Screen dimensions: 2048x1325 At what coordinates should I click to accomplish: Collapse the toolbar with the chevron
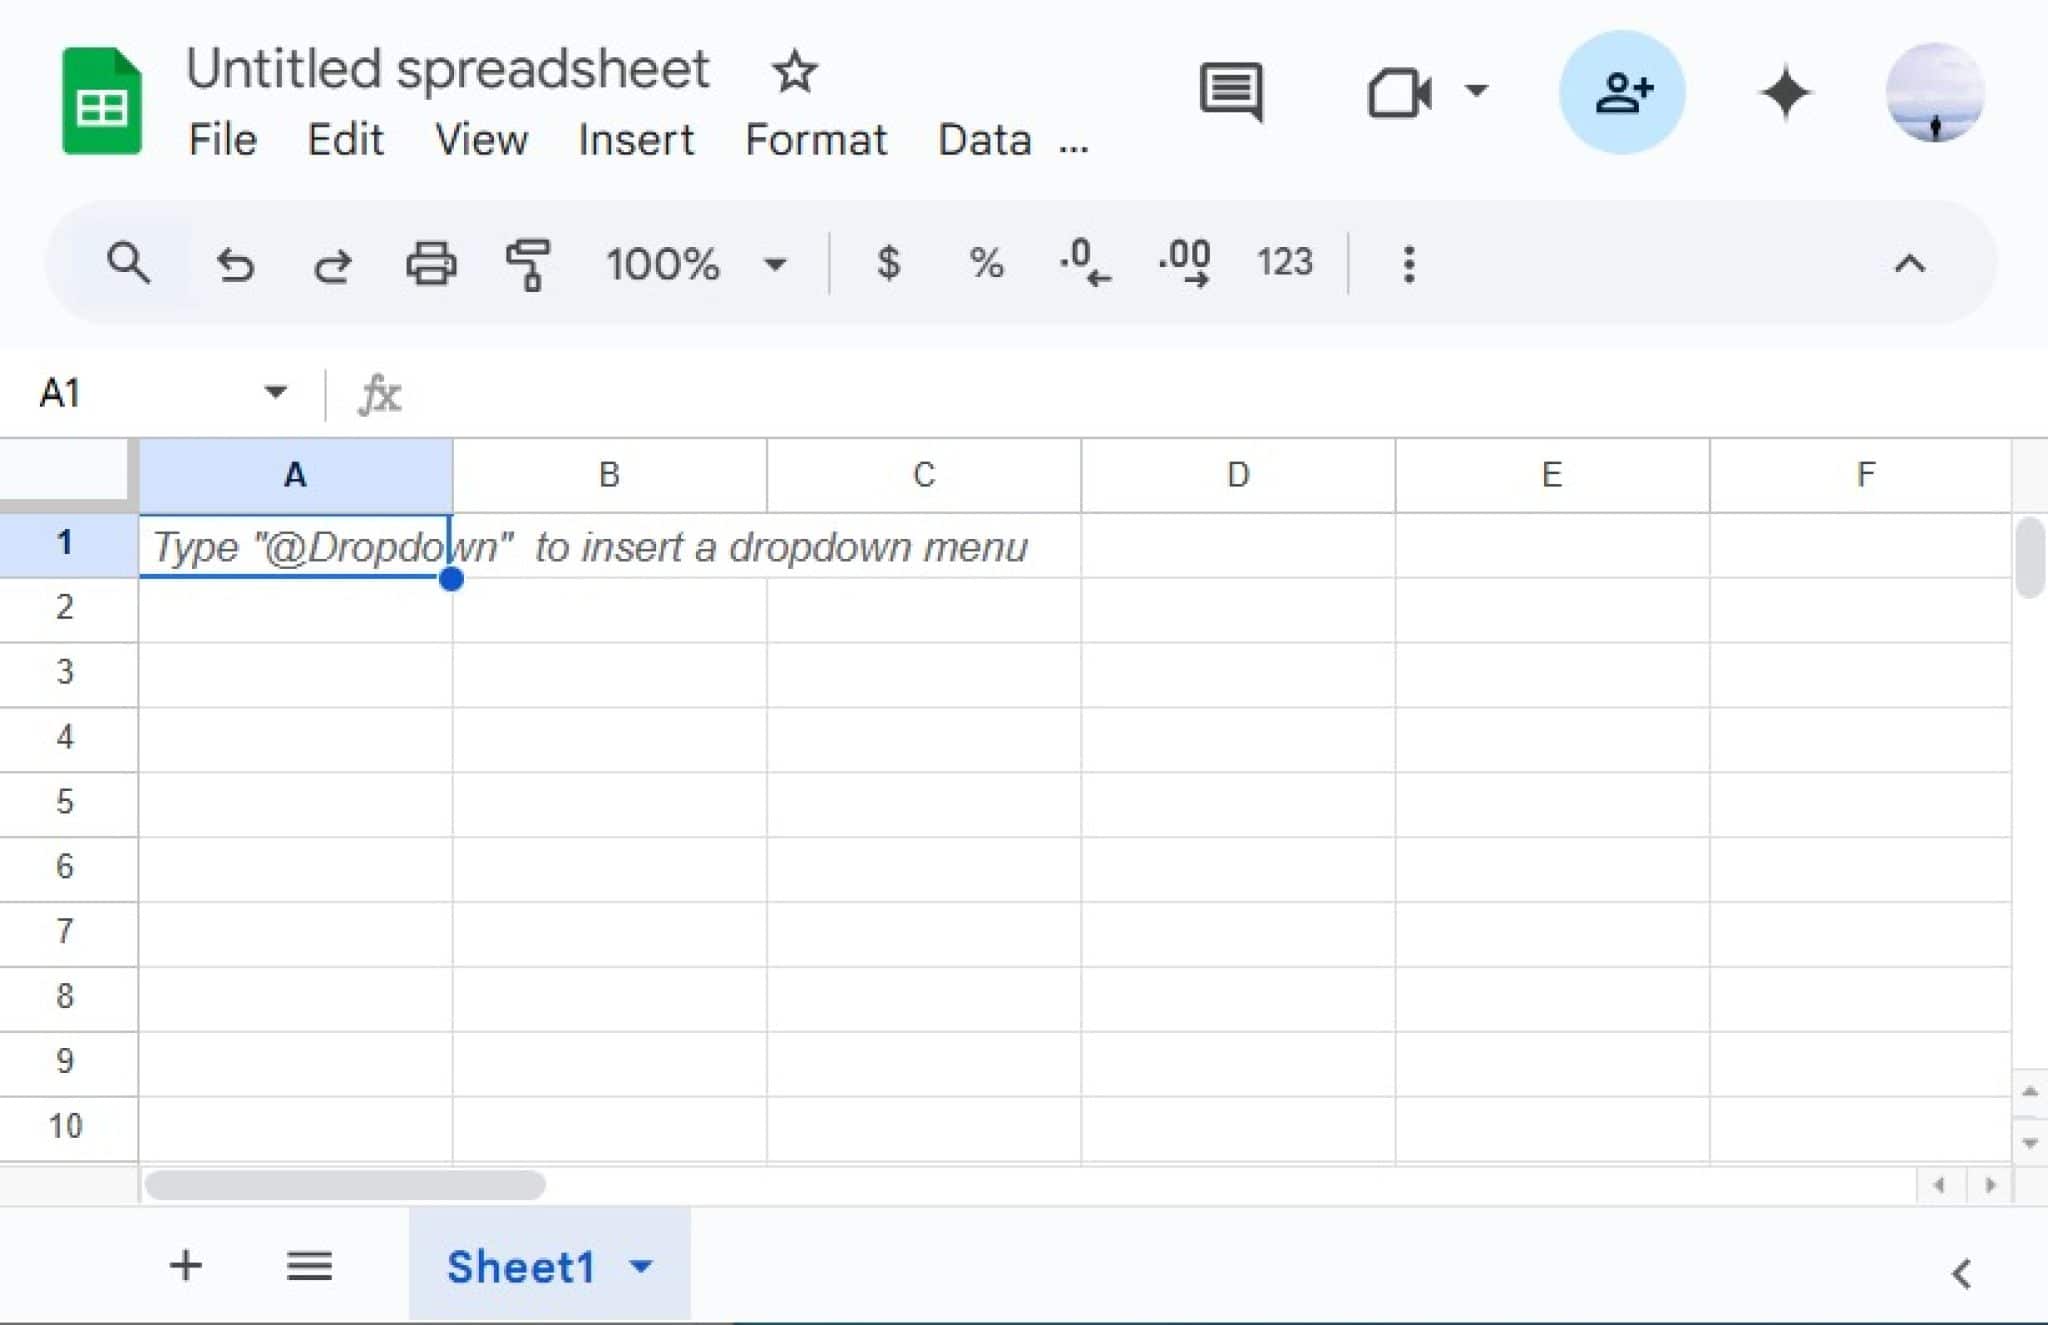click(x=1910, y=264)
